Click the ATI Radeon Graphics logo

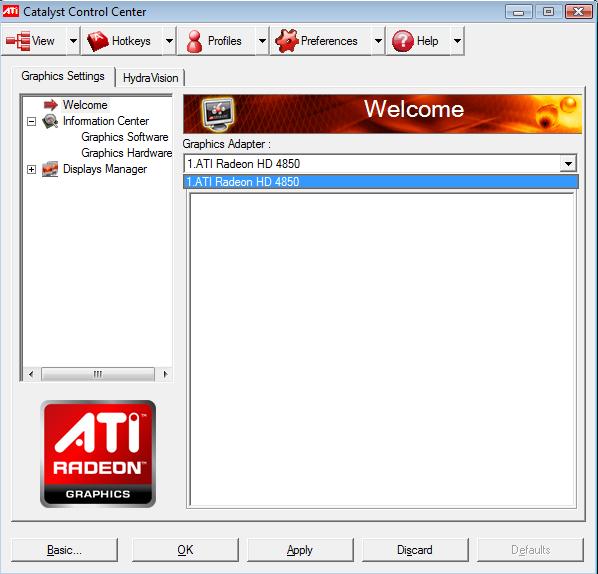pyautogui.click(x=98, y=454)
